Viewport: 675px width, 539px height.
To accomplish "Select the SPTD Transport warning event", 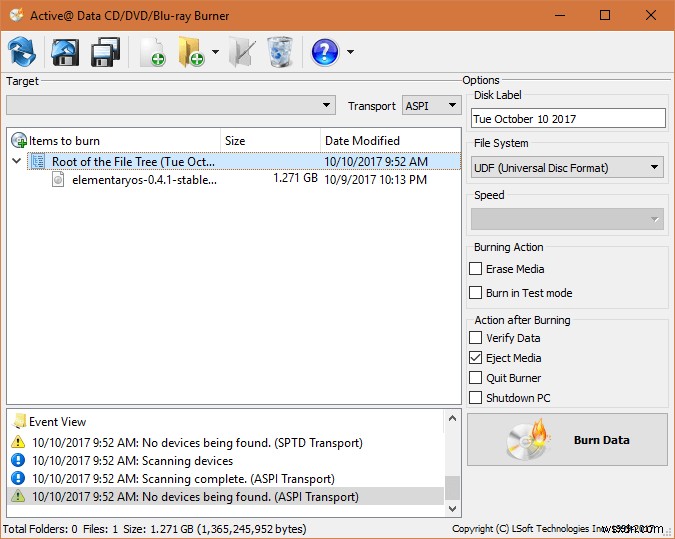I will tap(225, 443).
